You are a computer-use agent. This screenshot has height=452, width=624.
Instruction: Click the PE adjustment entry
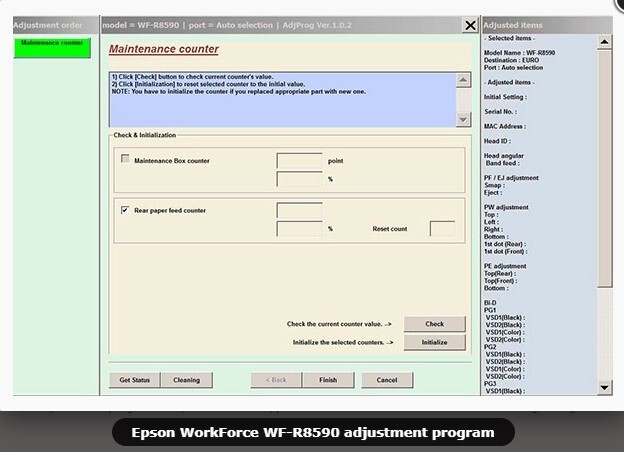(505, 266)
